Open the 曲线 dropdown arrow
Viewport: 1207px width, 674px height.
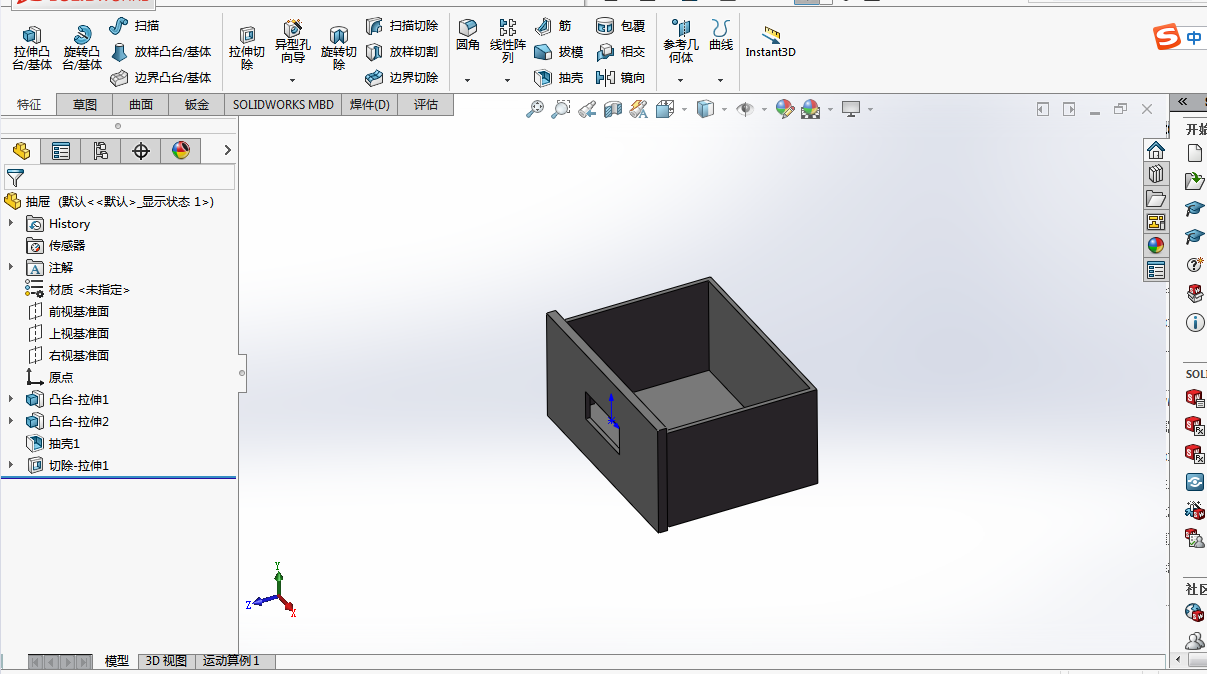click(721, 80)
